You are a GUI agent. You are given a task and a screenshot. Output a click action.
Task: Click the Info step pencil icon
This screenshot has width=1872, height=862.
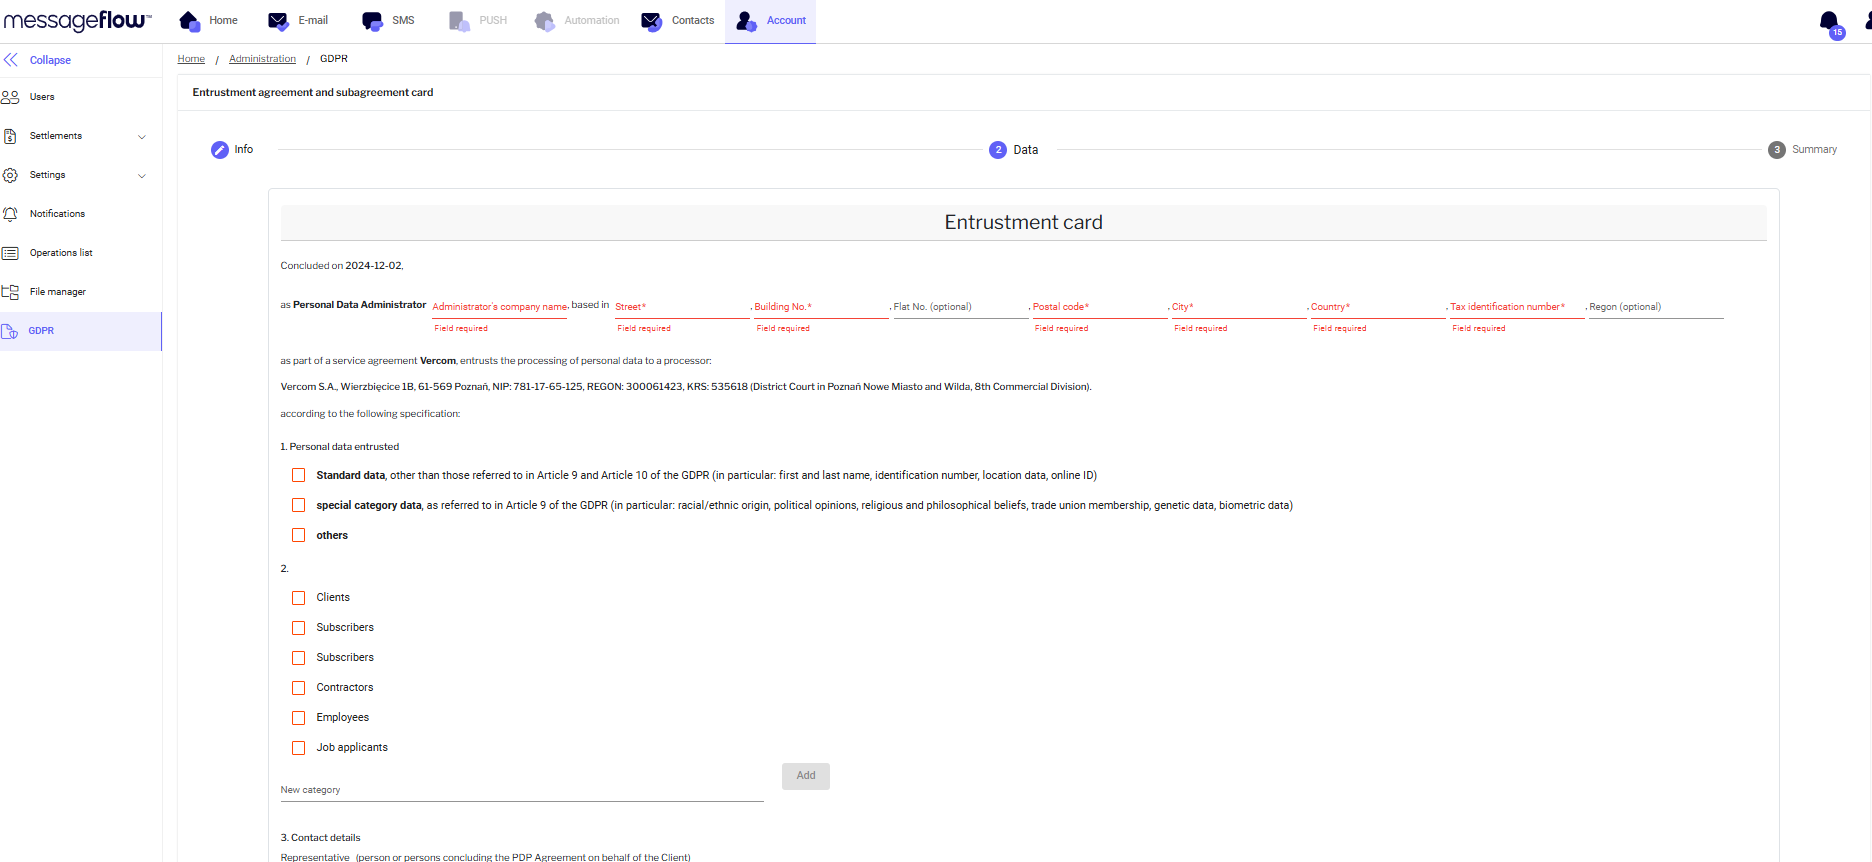point(220,150)
